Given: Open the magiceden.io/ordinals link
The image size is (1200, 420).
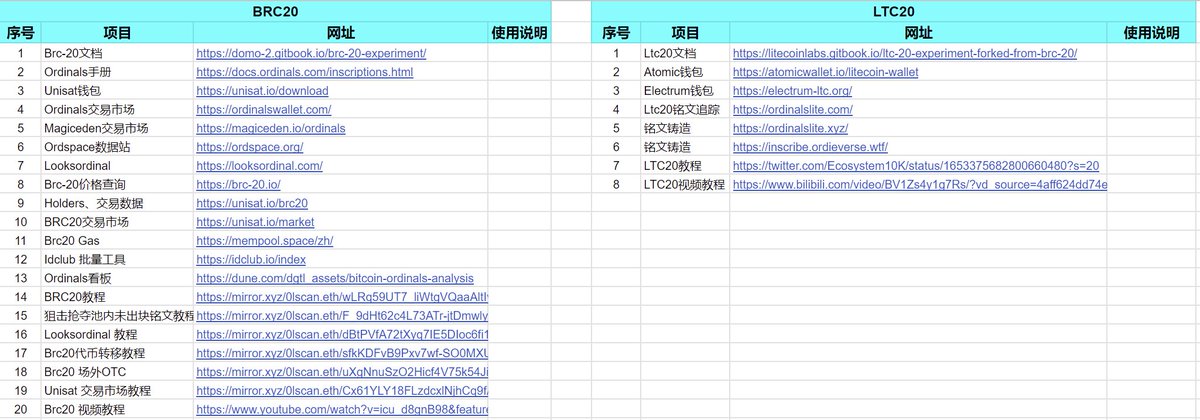Looking at the screenshot, I should pos(270,128).
